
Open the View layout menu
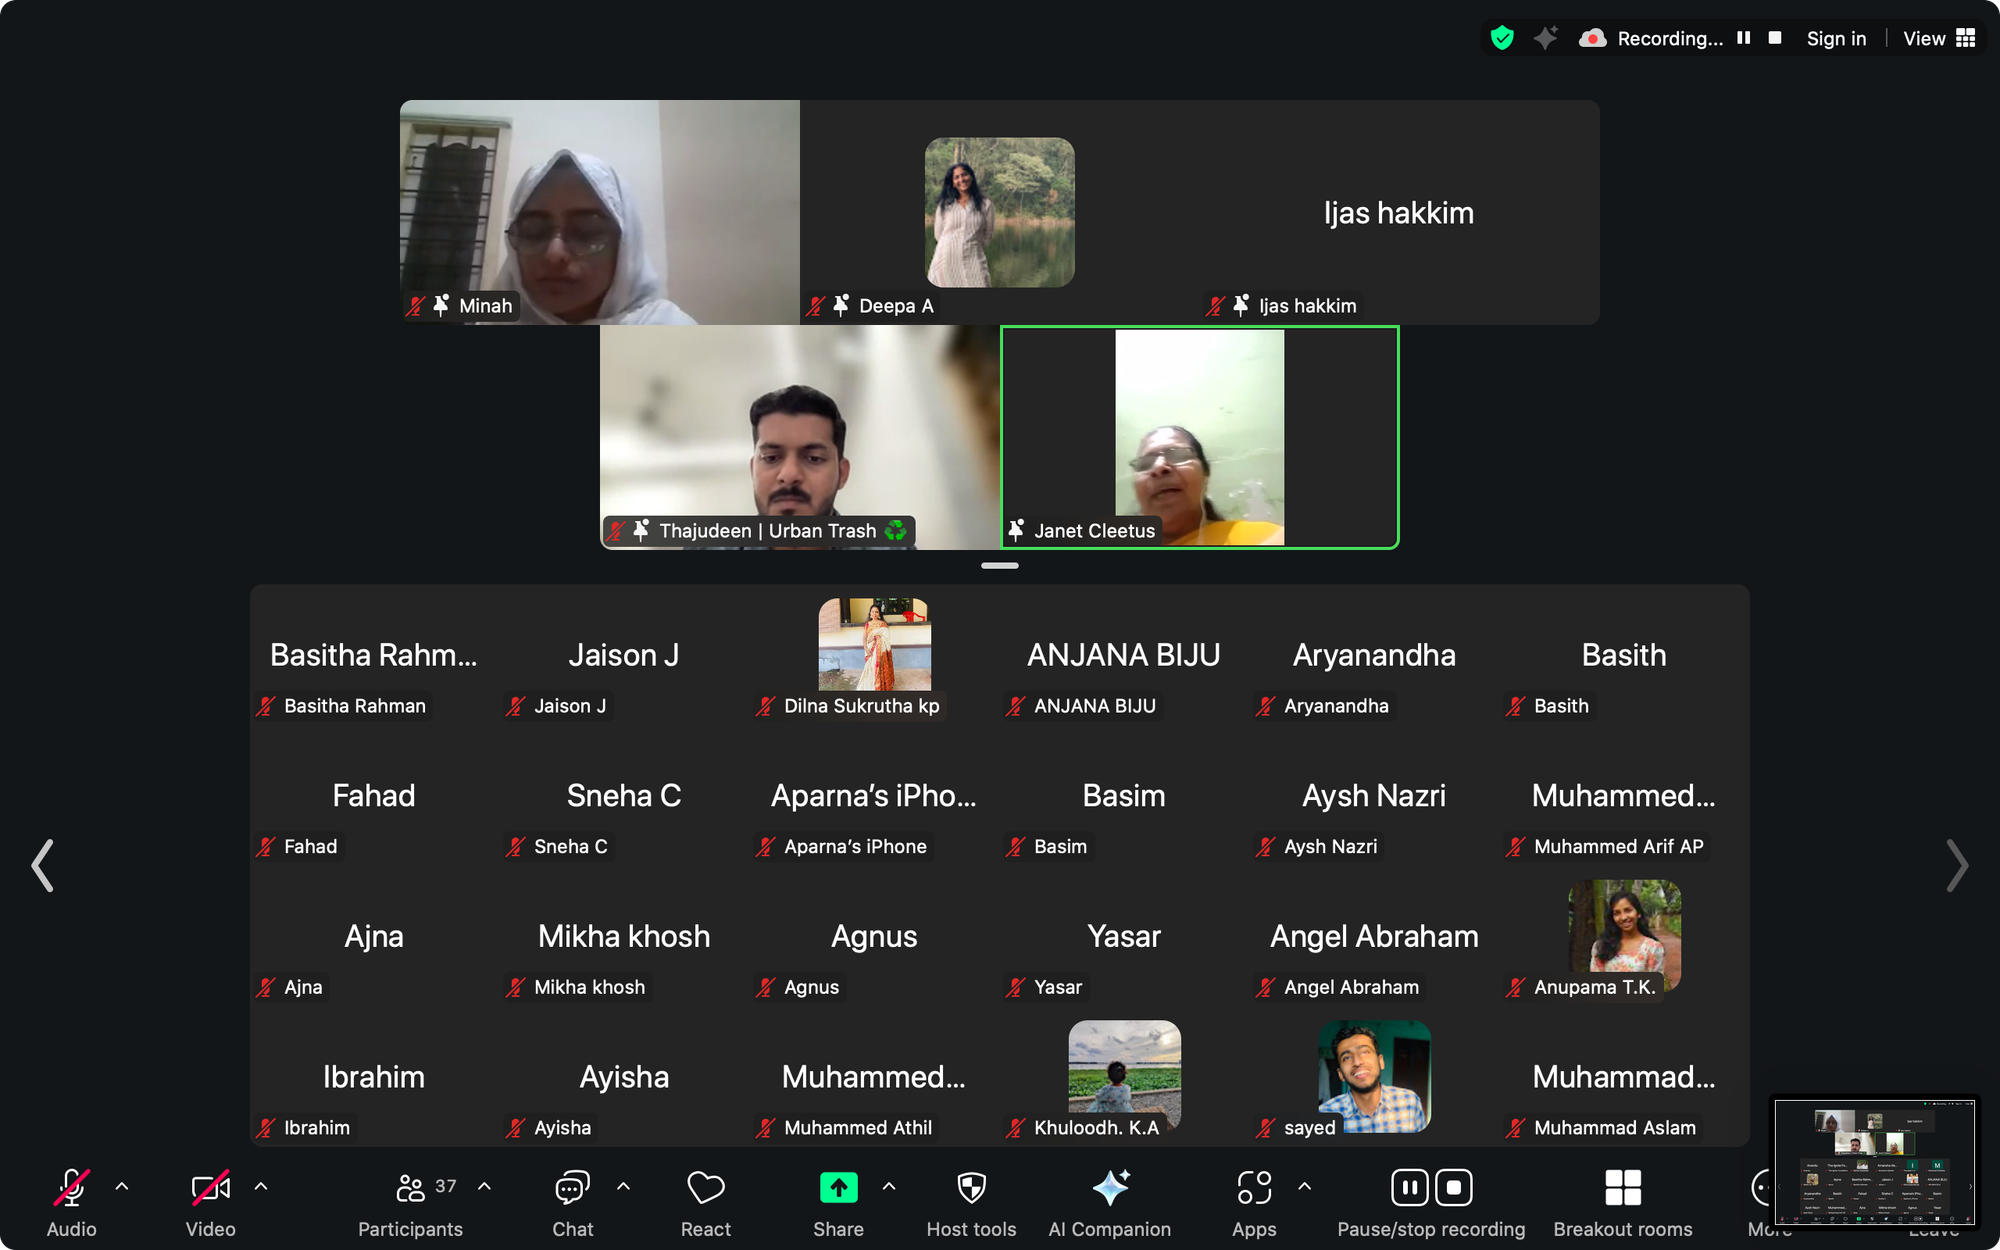(1939, 38)
